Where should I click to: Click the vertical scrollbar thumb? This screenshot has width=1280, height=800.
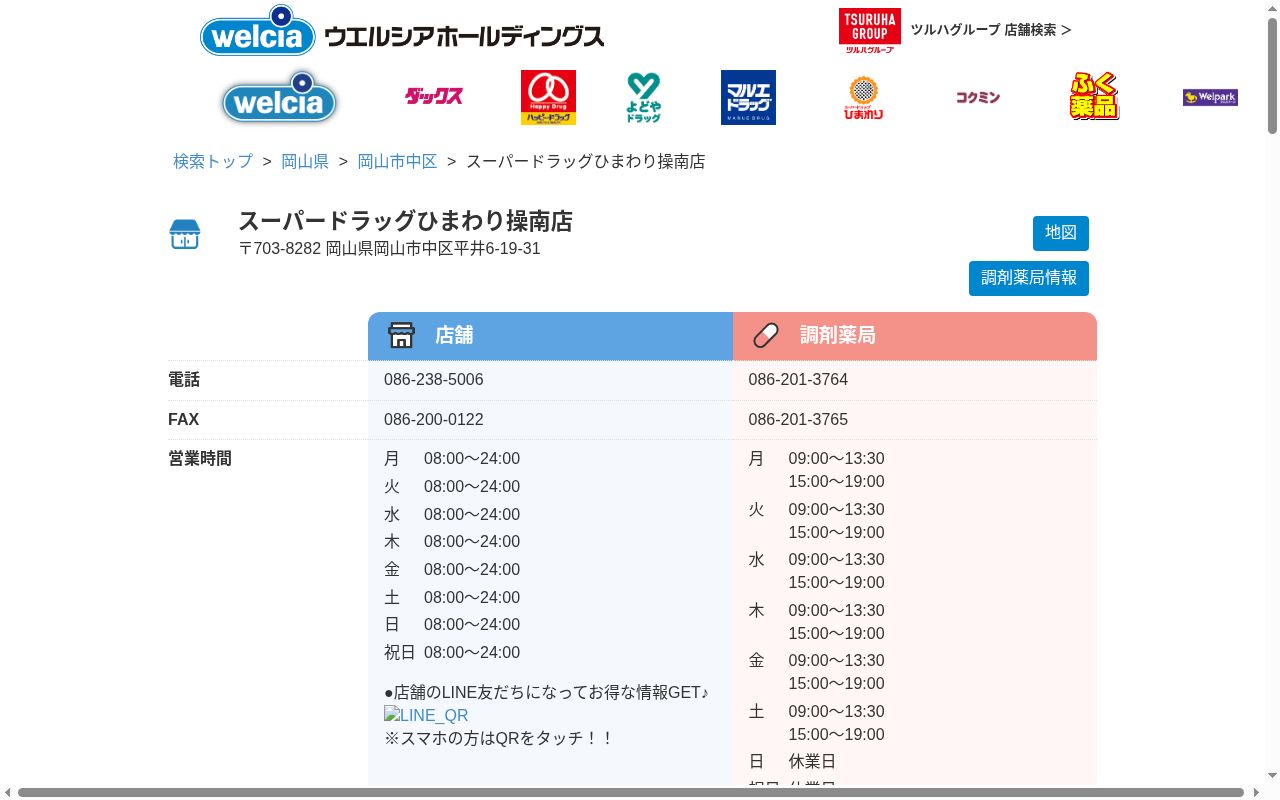[1272, 75]
